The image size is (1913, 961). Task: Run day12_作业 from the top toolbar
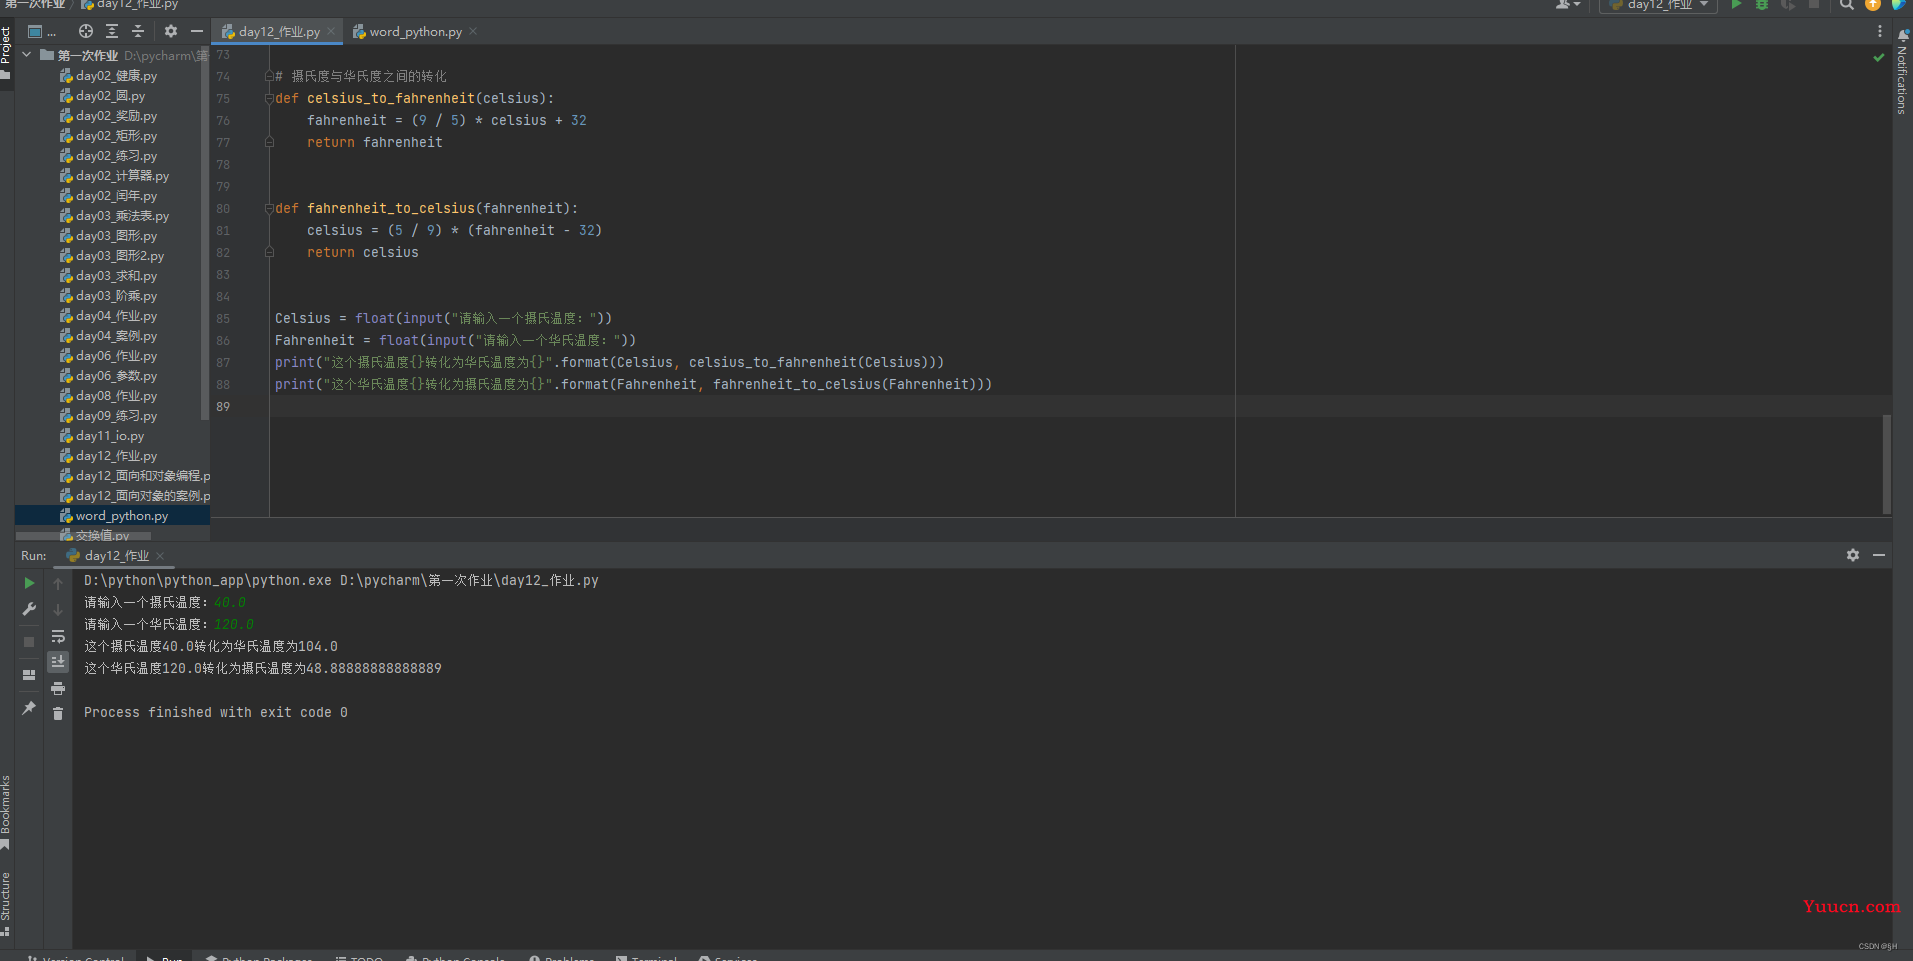tap(1737, 5)
